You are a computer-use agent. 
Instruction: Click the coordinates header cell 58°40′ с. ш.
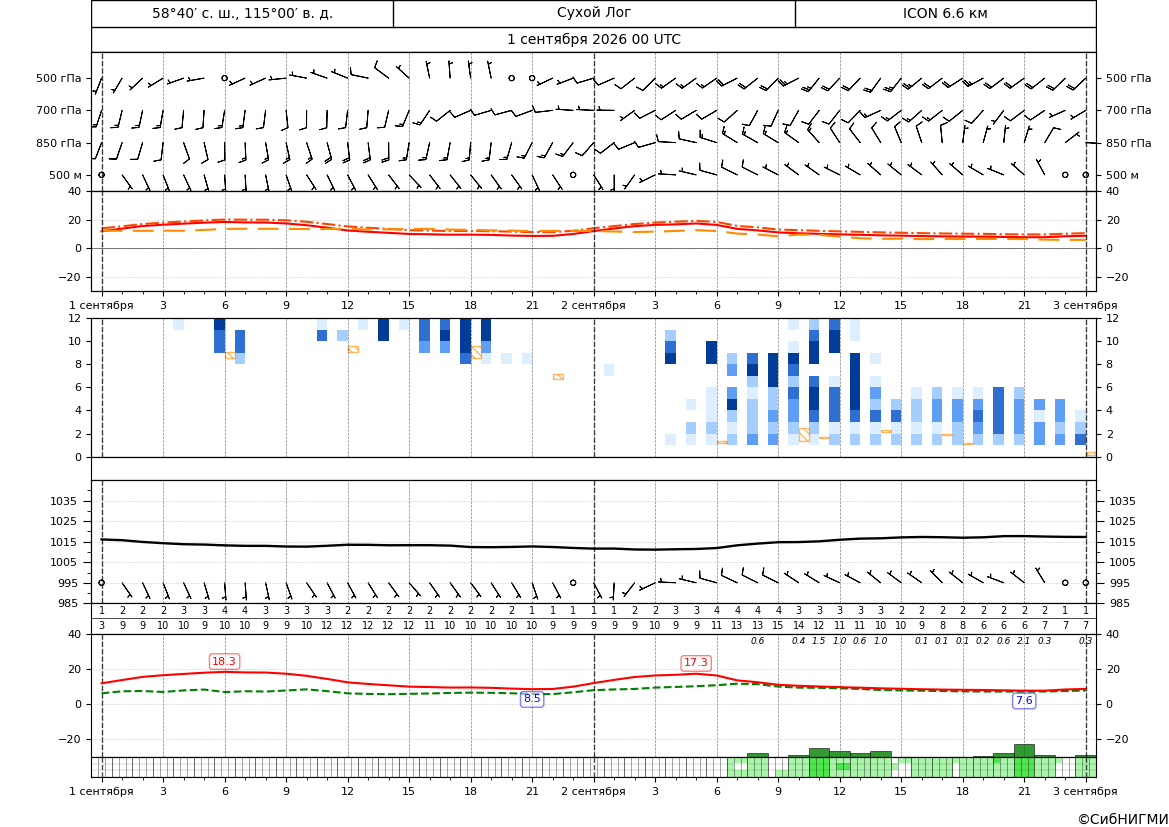pos(242,13)
